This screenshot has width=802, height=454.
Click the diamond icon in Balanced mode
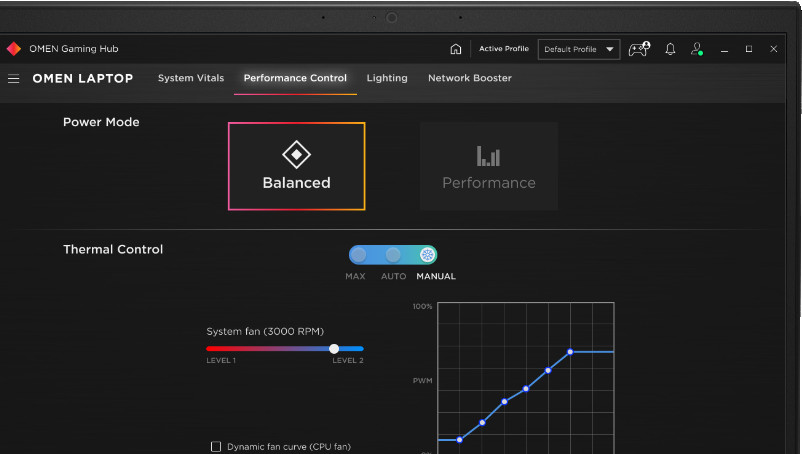point(296,154)
